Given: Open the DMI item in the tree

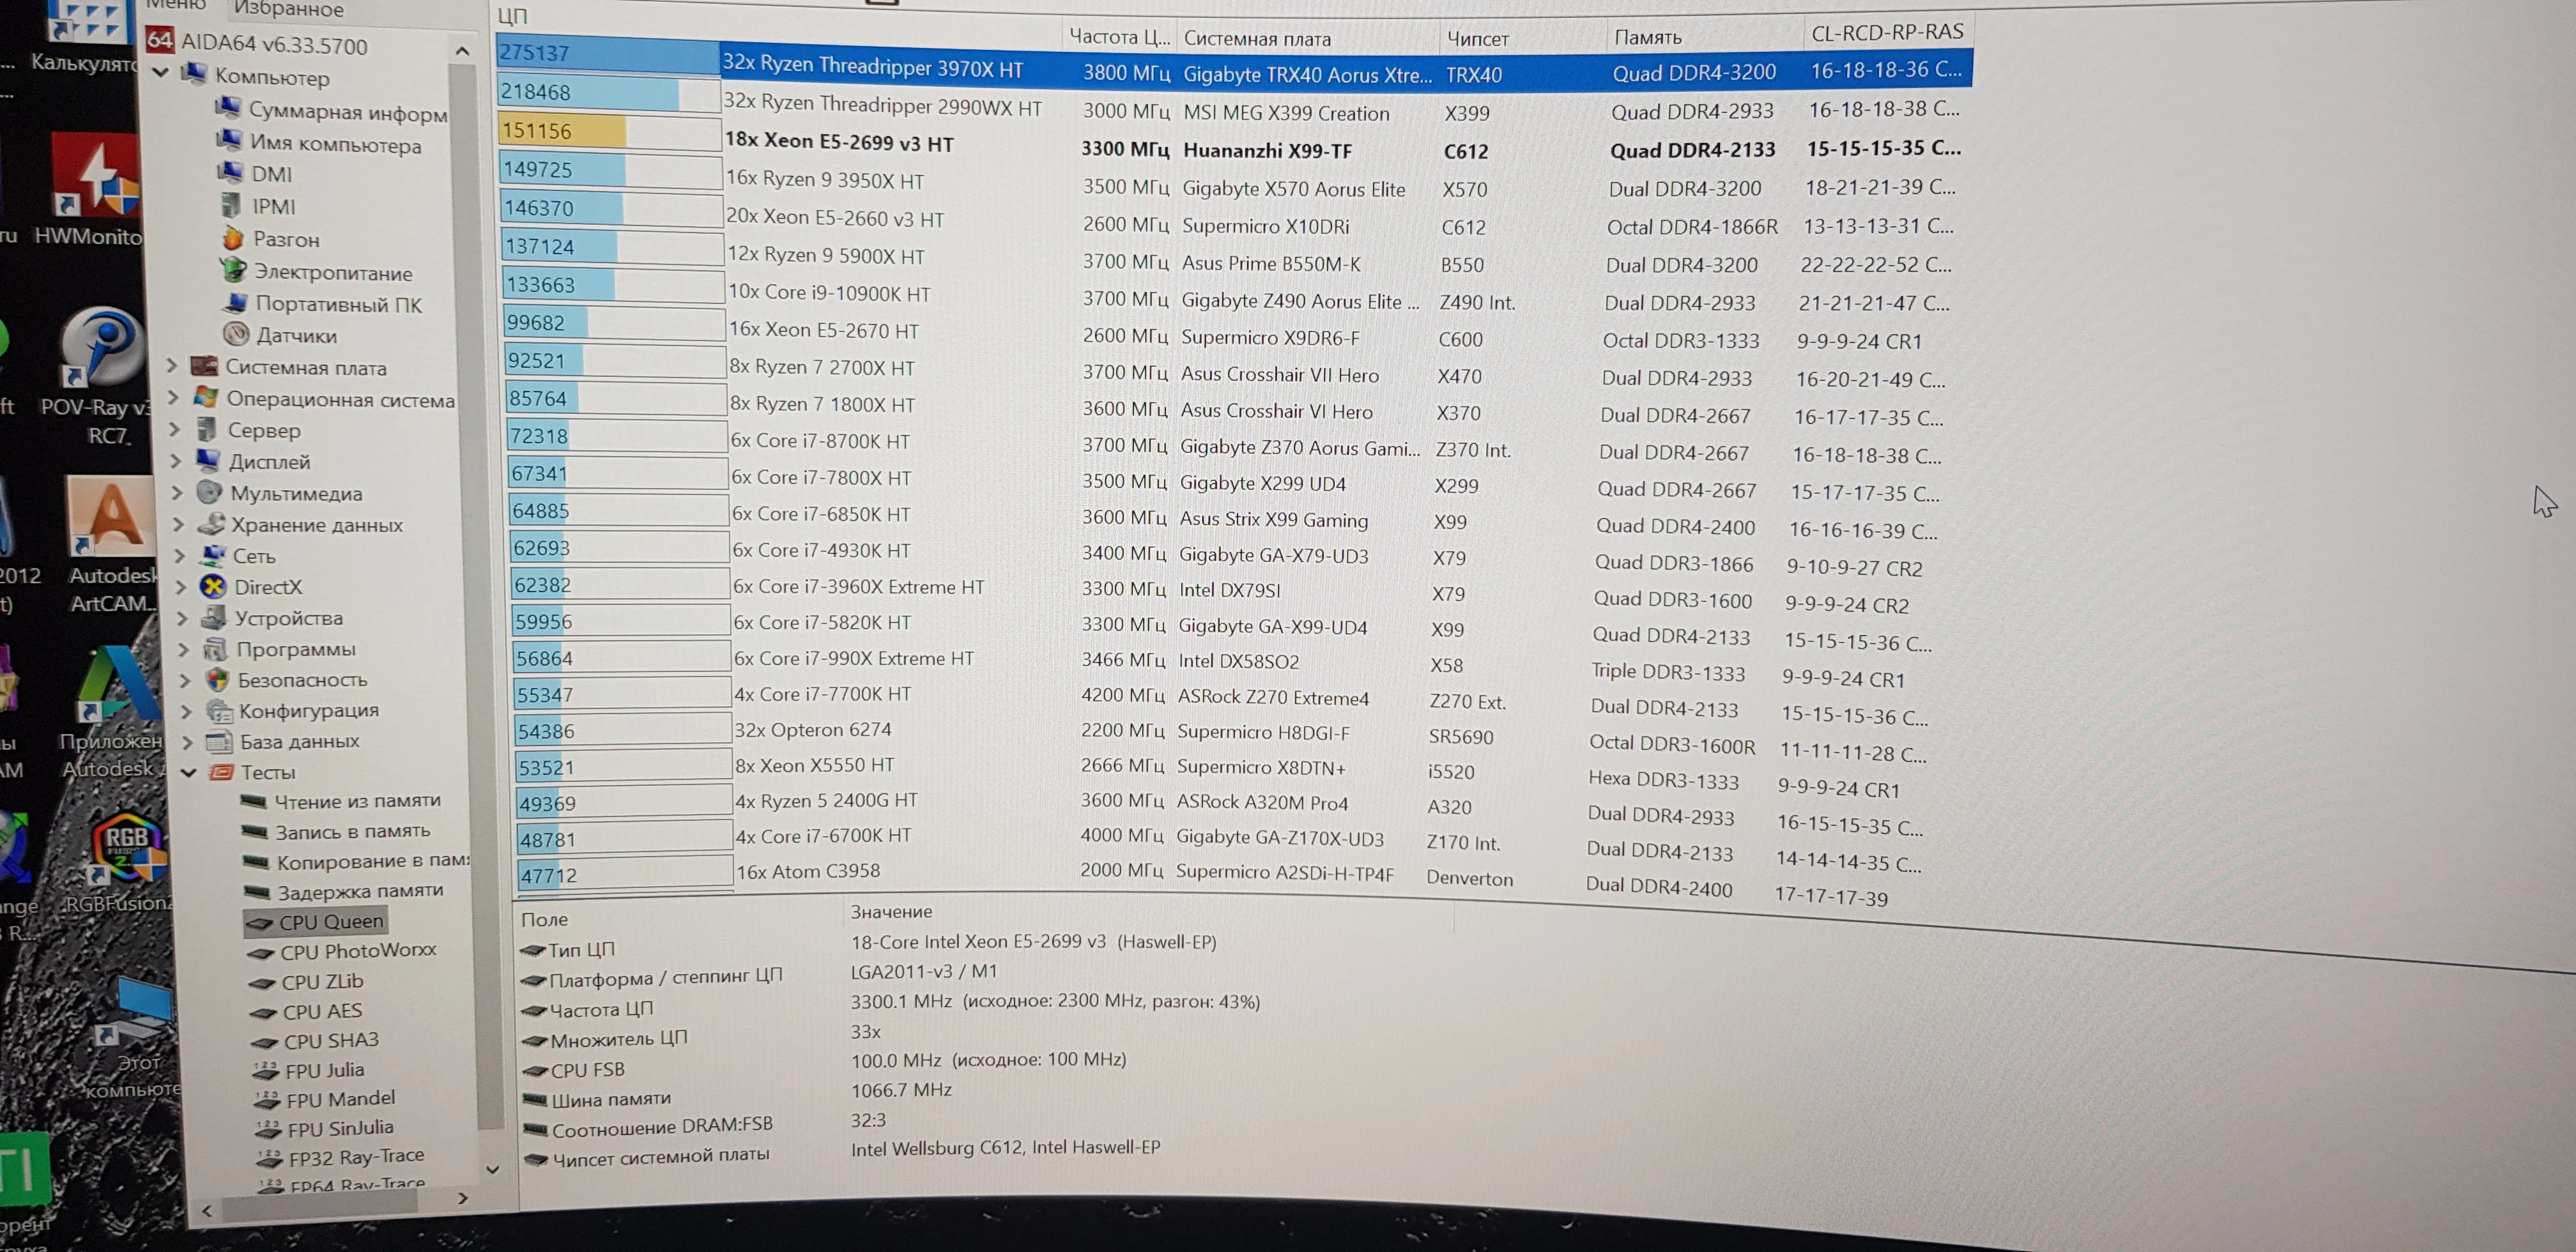Looking at the screenshot, I should (x=271, y=174).
